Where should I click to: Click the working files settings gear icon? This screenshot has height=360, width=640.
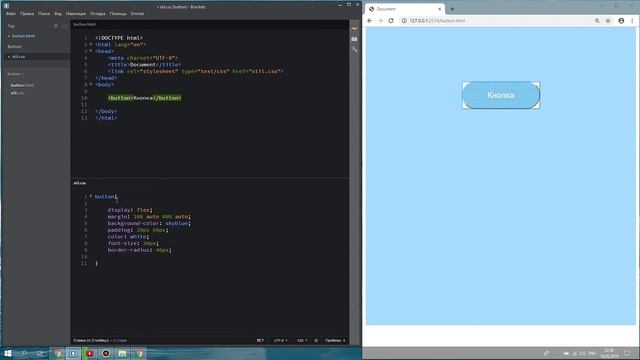56,26
